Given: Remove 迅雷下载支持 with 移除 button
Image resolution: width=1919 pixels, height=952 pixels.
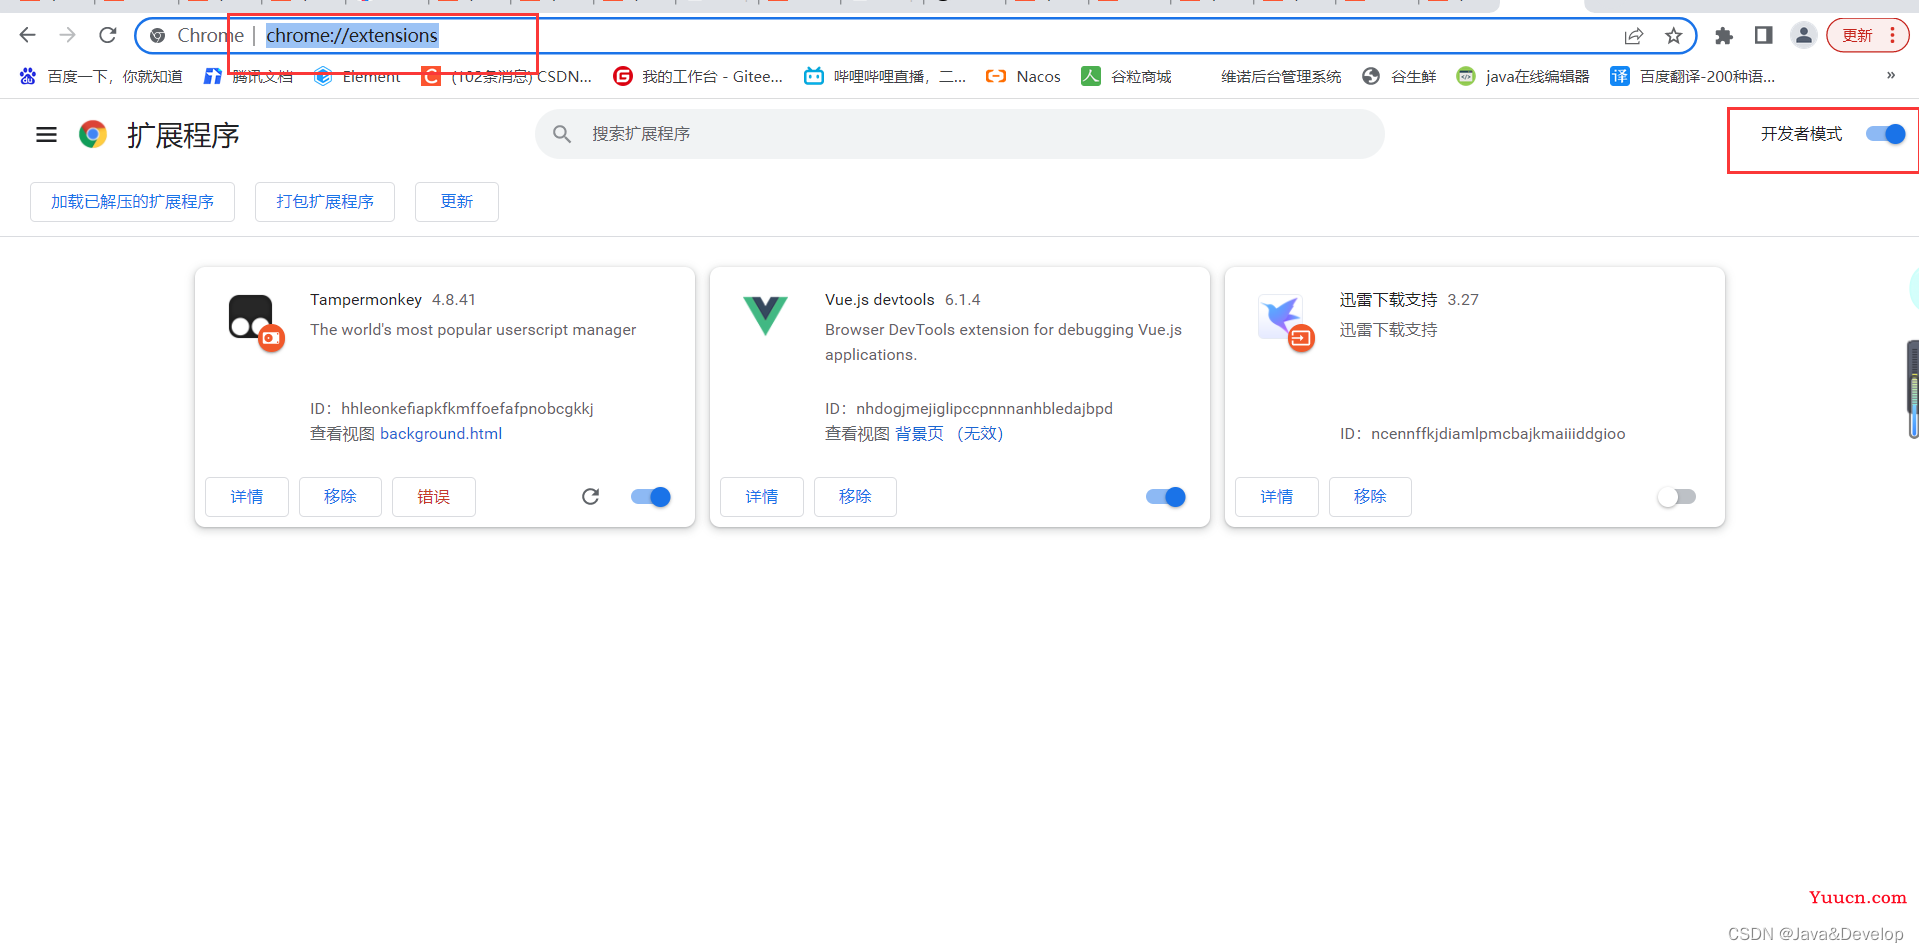Looking at the screenshot, I should coord(1370,497).
